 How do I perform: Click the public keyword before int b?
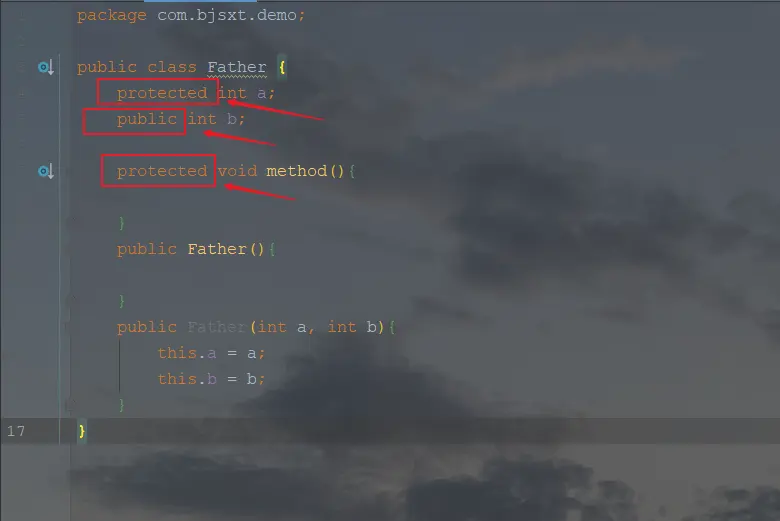point(147,119)
